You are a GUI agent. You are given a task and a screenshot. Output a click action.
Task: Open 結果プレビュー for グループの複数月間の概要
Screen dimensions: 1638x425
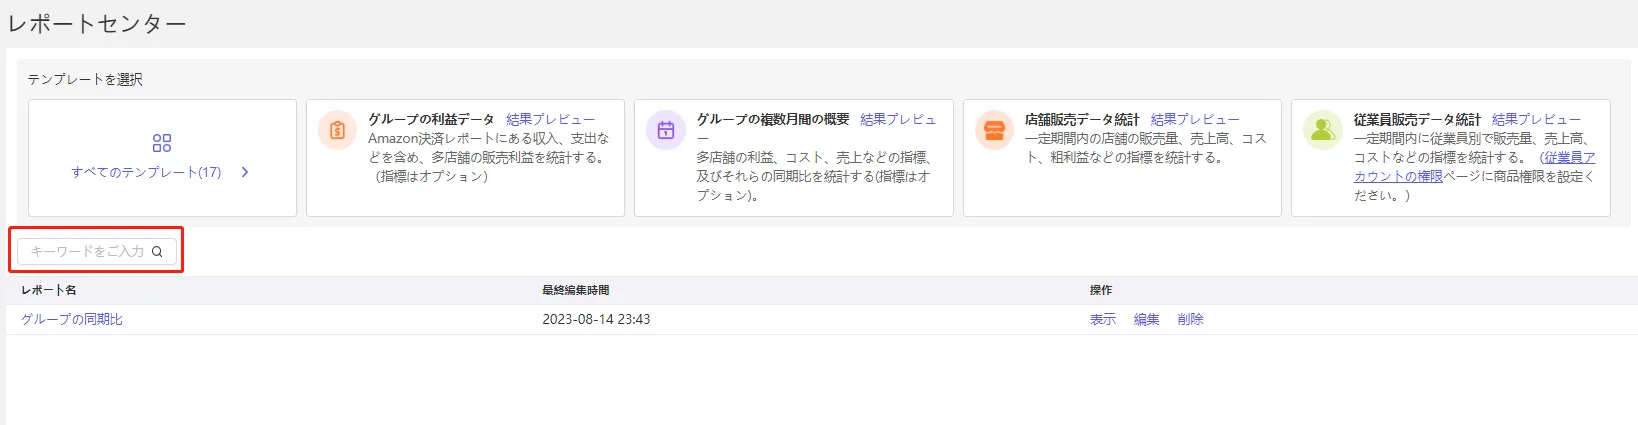[898, 119]
